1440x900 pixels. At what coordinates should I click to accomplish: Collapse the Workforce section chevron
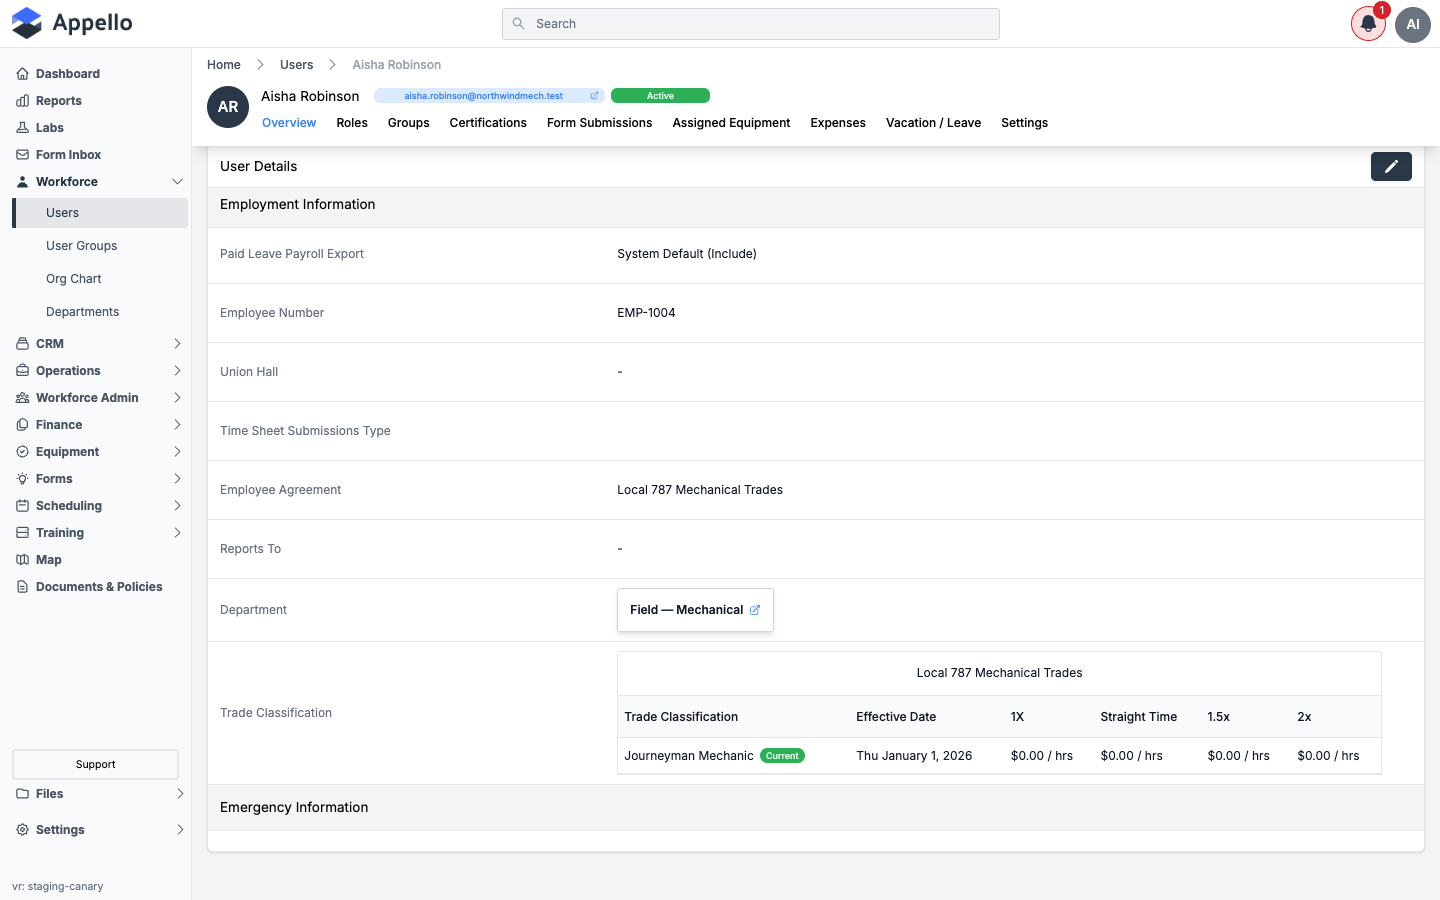(x=177, y=182)
